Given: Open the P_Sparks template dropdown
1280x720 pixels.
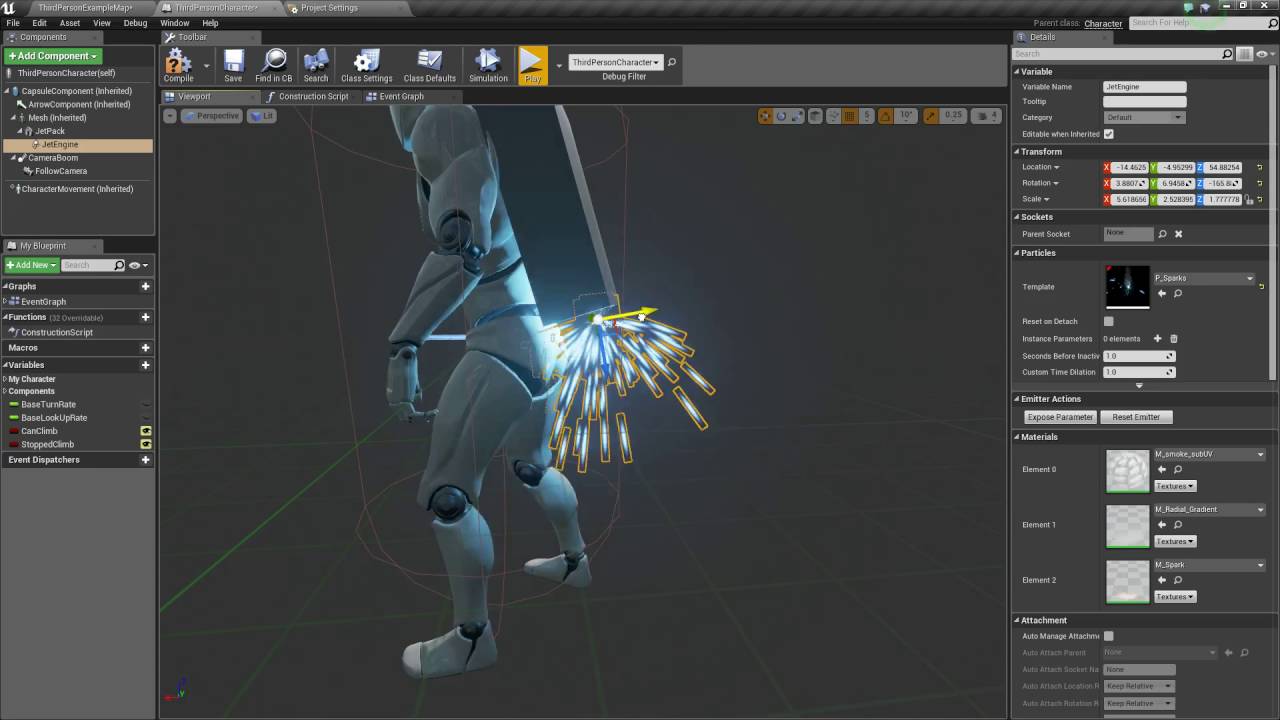Looking at the screenshot, I should click(x=1204, y=279).
